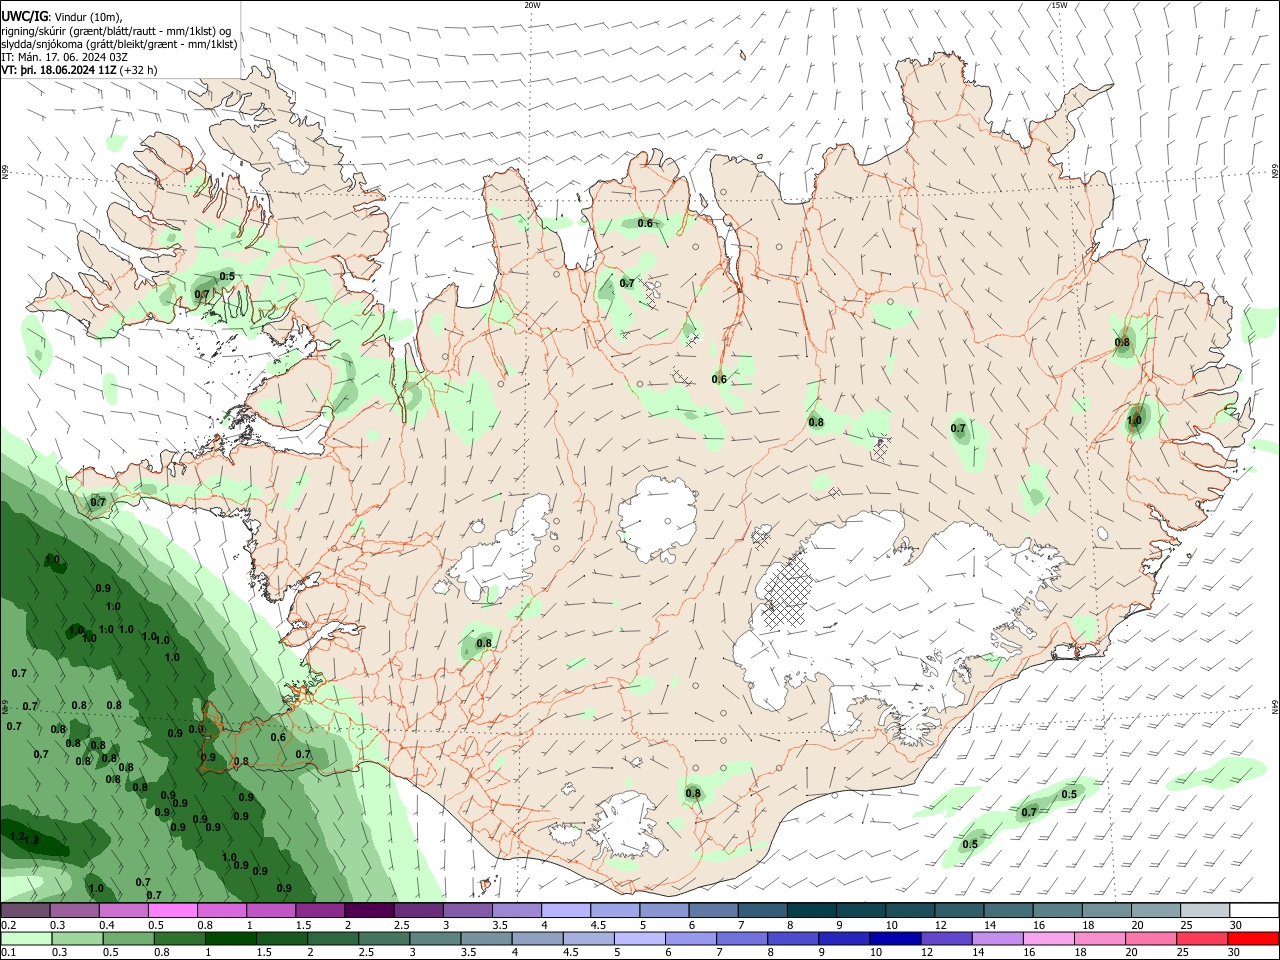This screenshot has height=960, width=1280.
Task: Click the '0.5' value label in the Westfjords
Action: 227,276
